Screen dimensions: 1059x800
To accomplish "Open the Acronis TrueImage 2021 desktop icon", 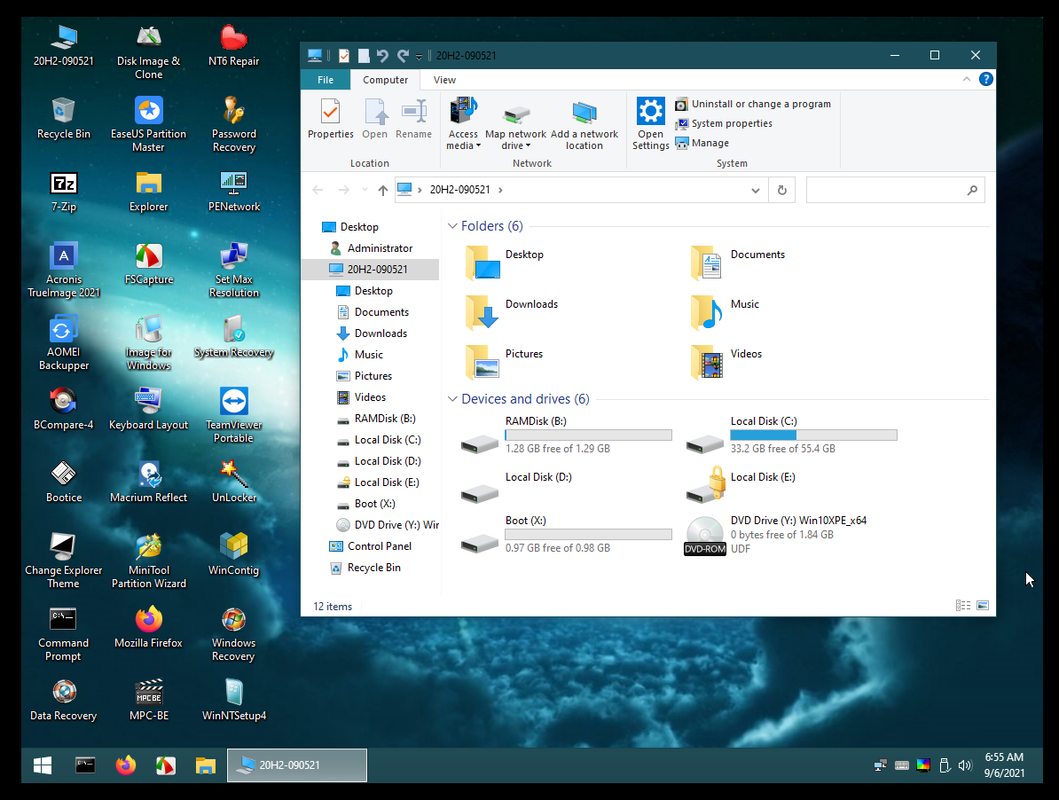I will tap(63, 270).
